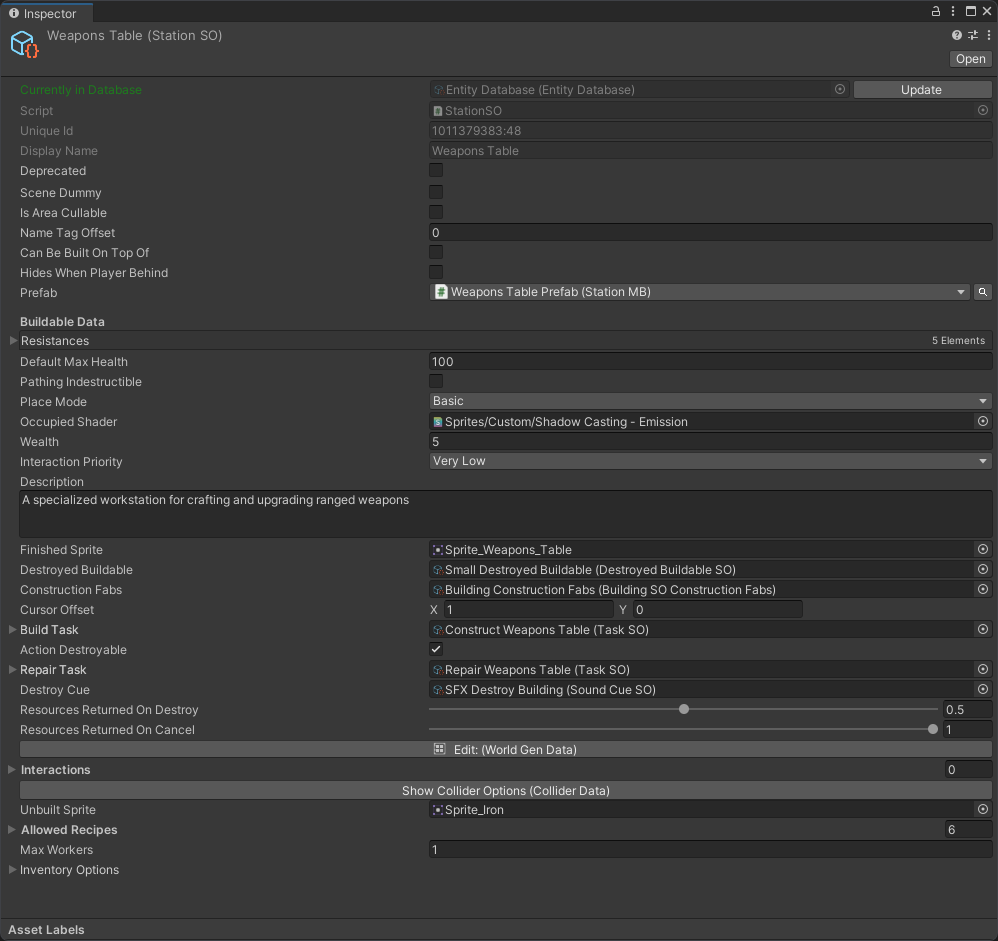Open the asset header kebab menu

click(988, 36)
